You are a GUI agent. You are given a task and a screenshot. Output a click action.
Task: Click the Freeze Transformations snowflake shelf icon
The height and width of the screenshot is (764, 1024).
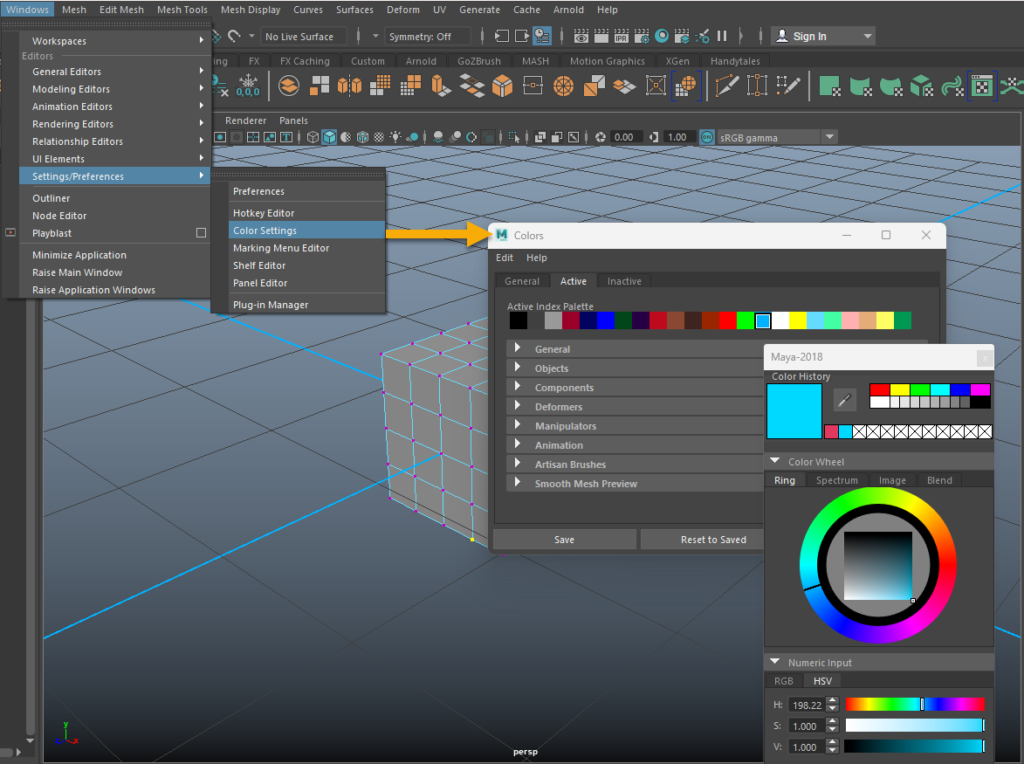click(248, 85)
